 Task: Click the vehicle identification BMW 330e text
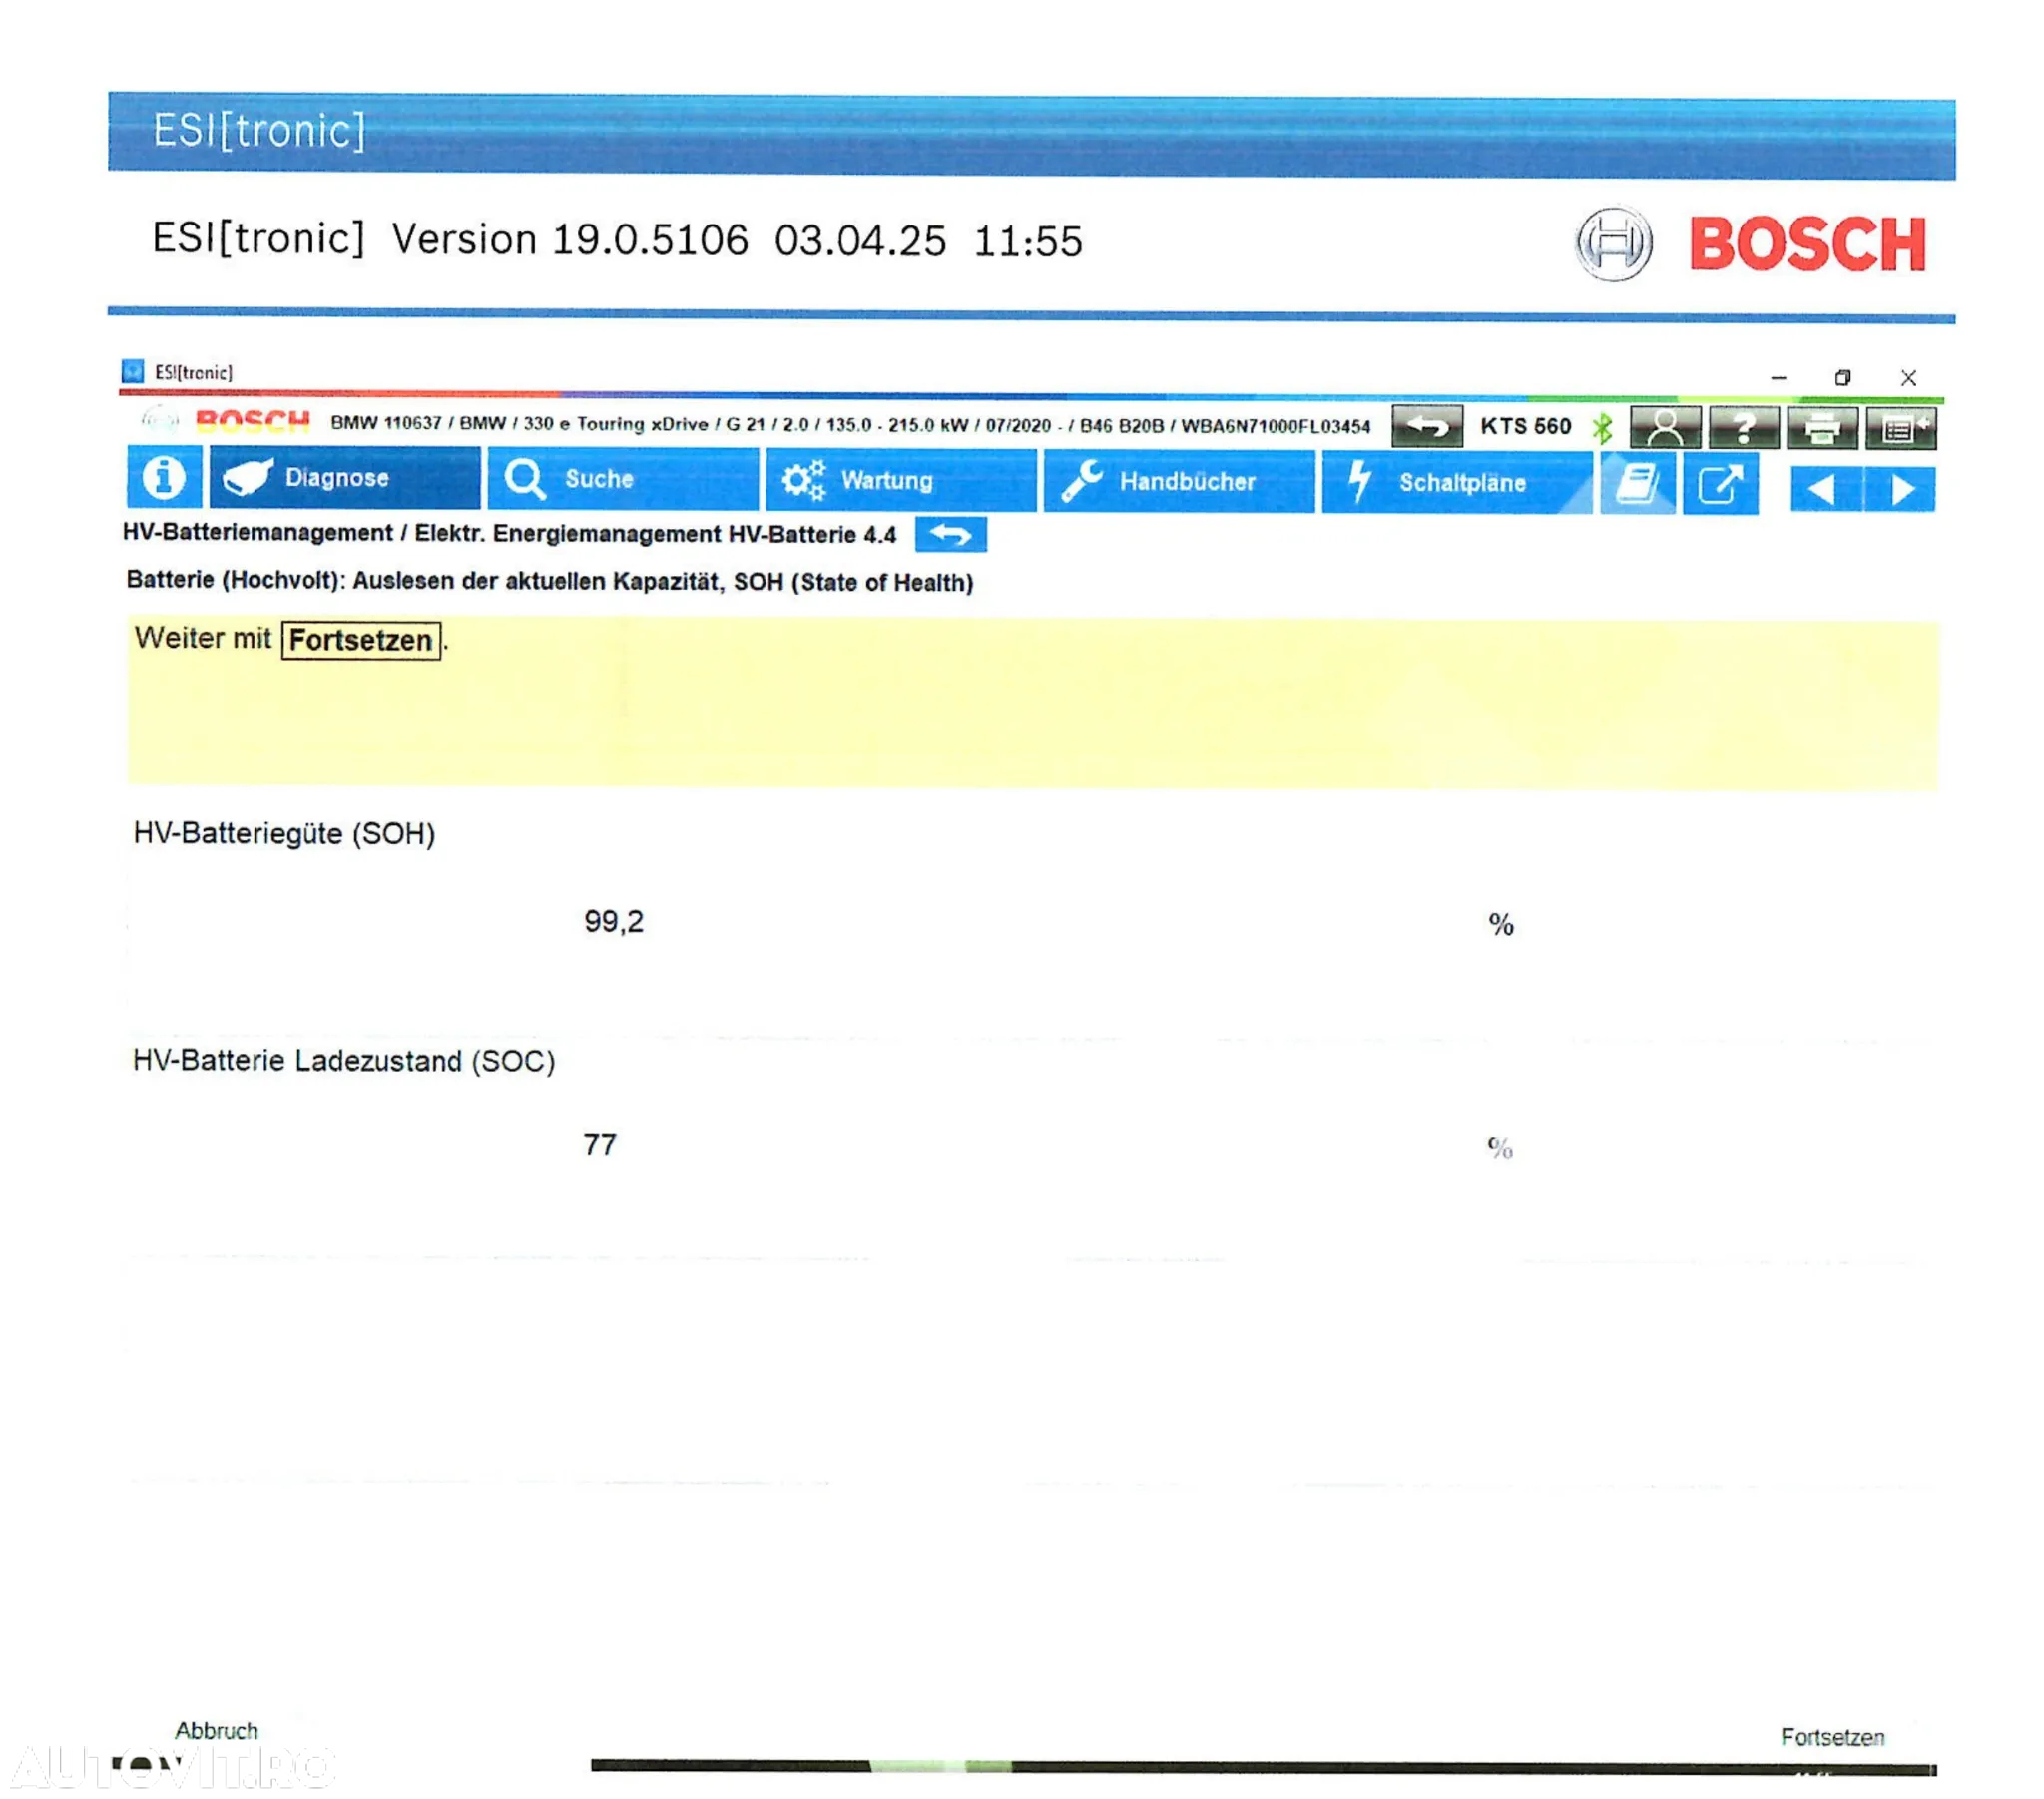coord(850,424)
